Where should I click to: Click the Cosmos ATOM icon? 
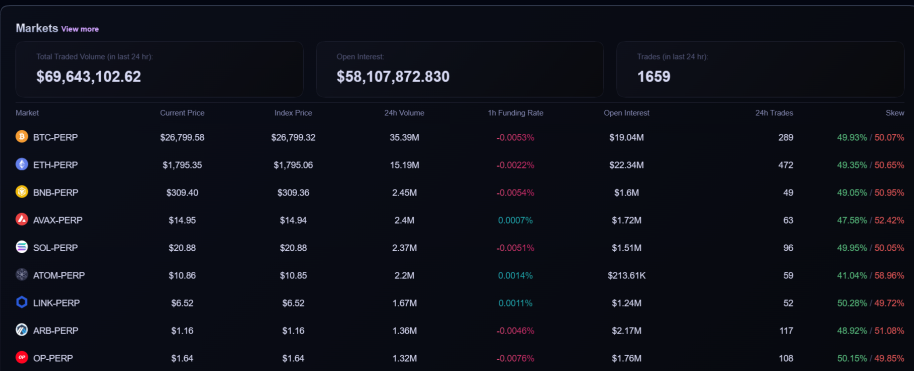tap(22, 275)
